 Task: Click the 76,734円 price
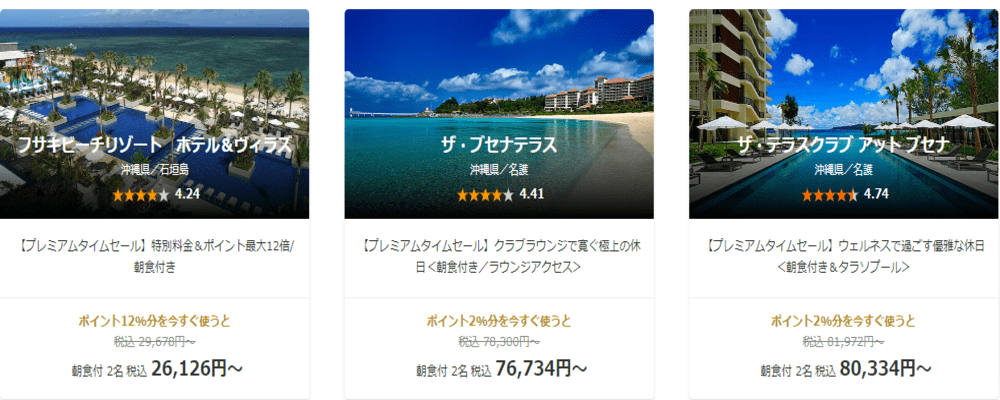pyautogui.click(x=541, y=368)
